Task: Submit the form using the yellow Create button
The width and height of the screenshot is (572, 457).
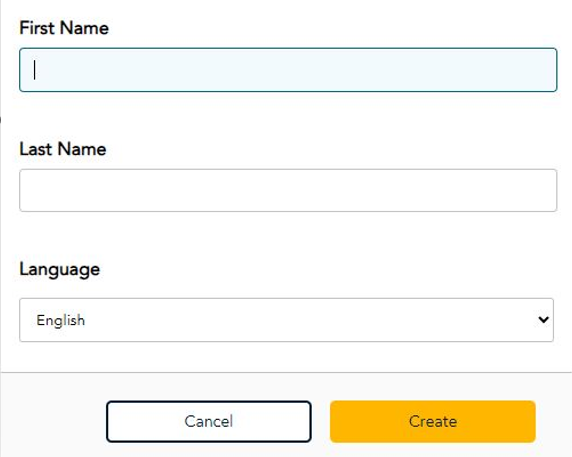Action: pyautogui.click(x=433, y=421)
